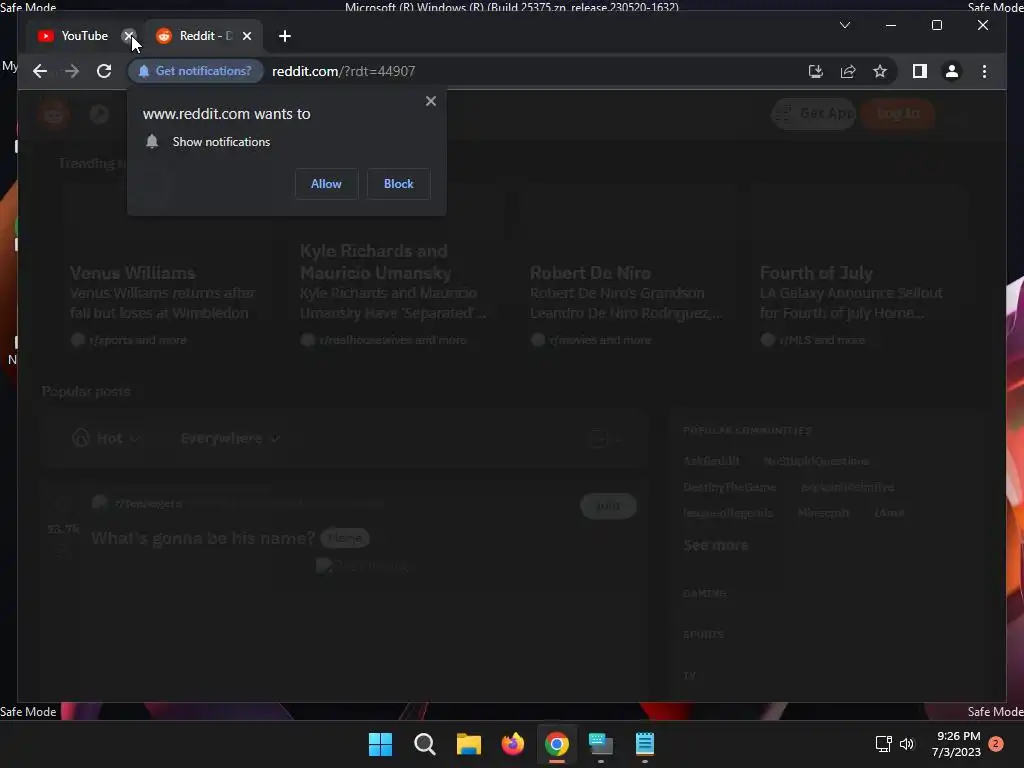Go back using the browser back arrow
This screenshot has width=1024, height=768.
pos(40,71)
